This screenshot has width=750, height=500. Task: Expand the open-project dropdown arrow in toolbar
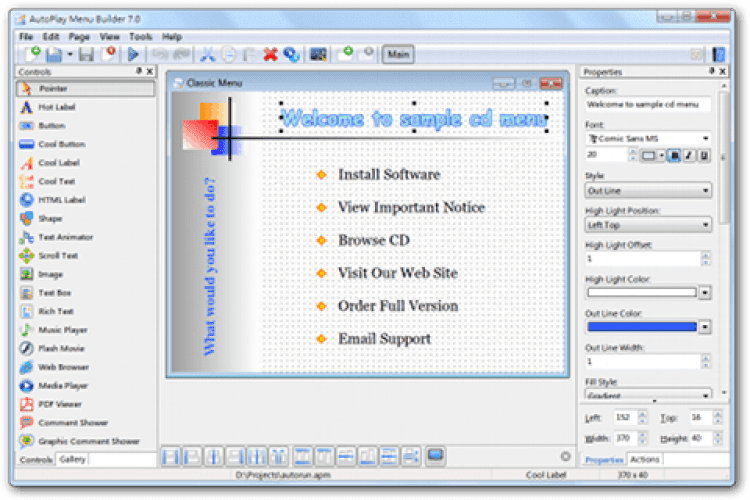70,55
